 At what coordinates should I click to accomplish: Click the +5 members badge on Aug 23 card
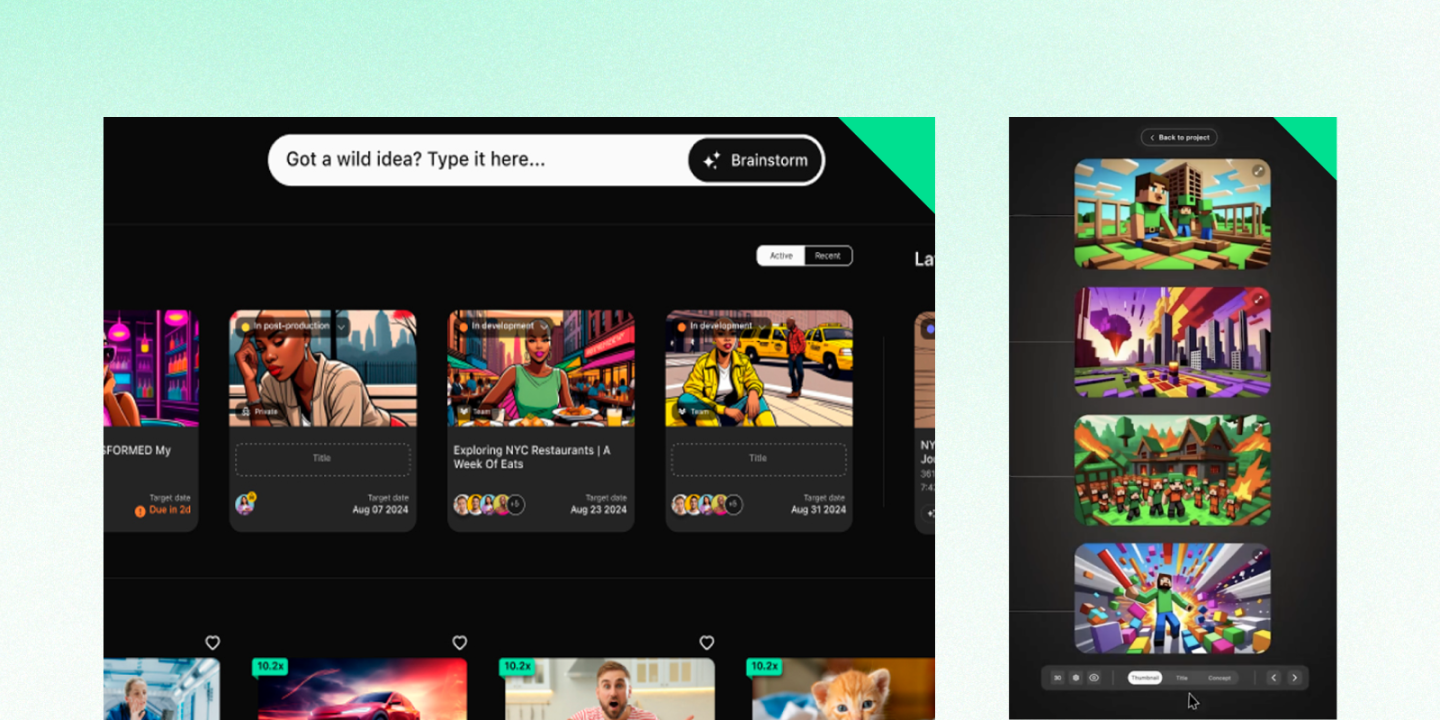(516, 505)
